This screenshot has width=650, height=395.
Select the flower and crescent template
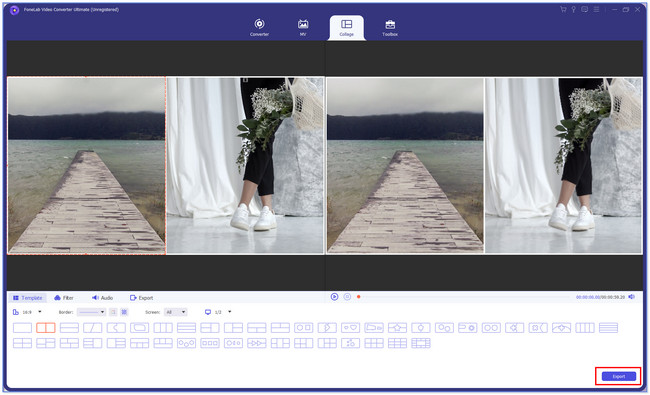tap(538, 328)
